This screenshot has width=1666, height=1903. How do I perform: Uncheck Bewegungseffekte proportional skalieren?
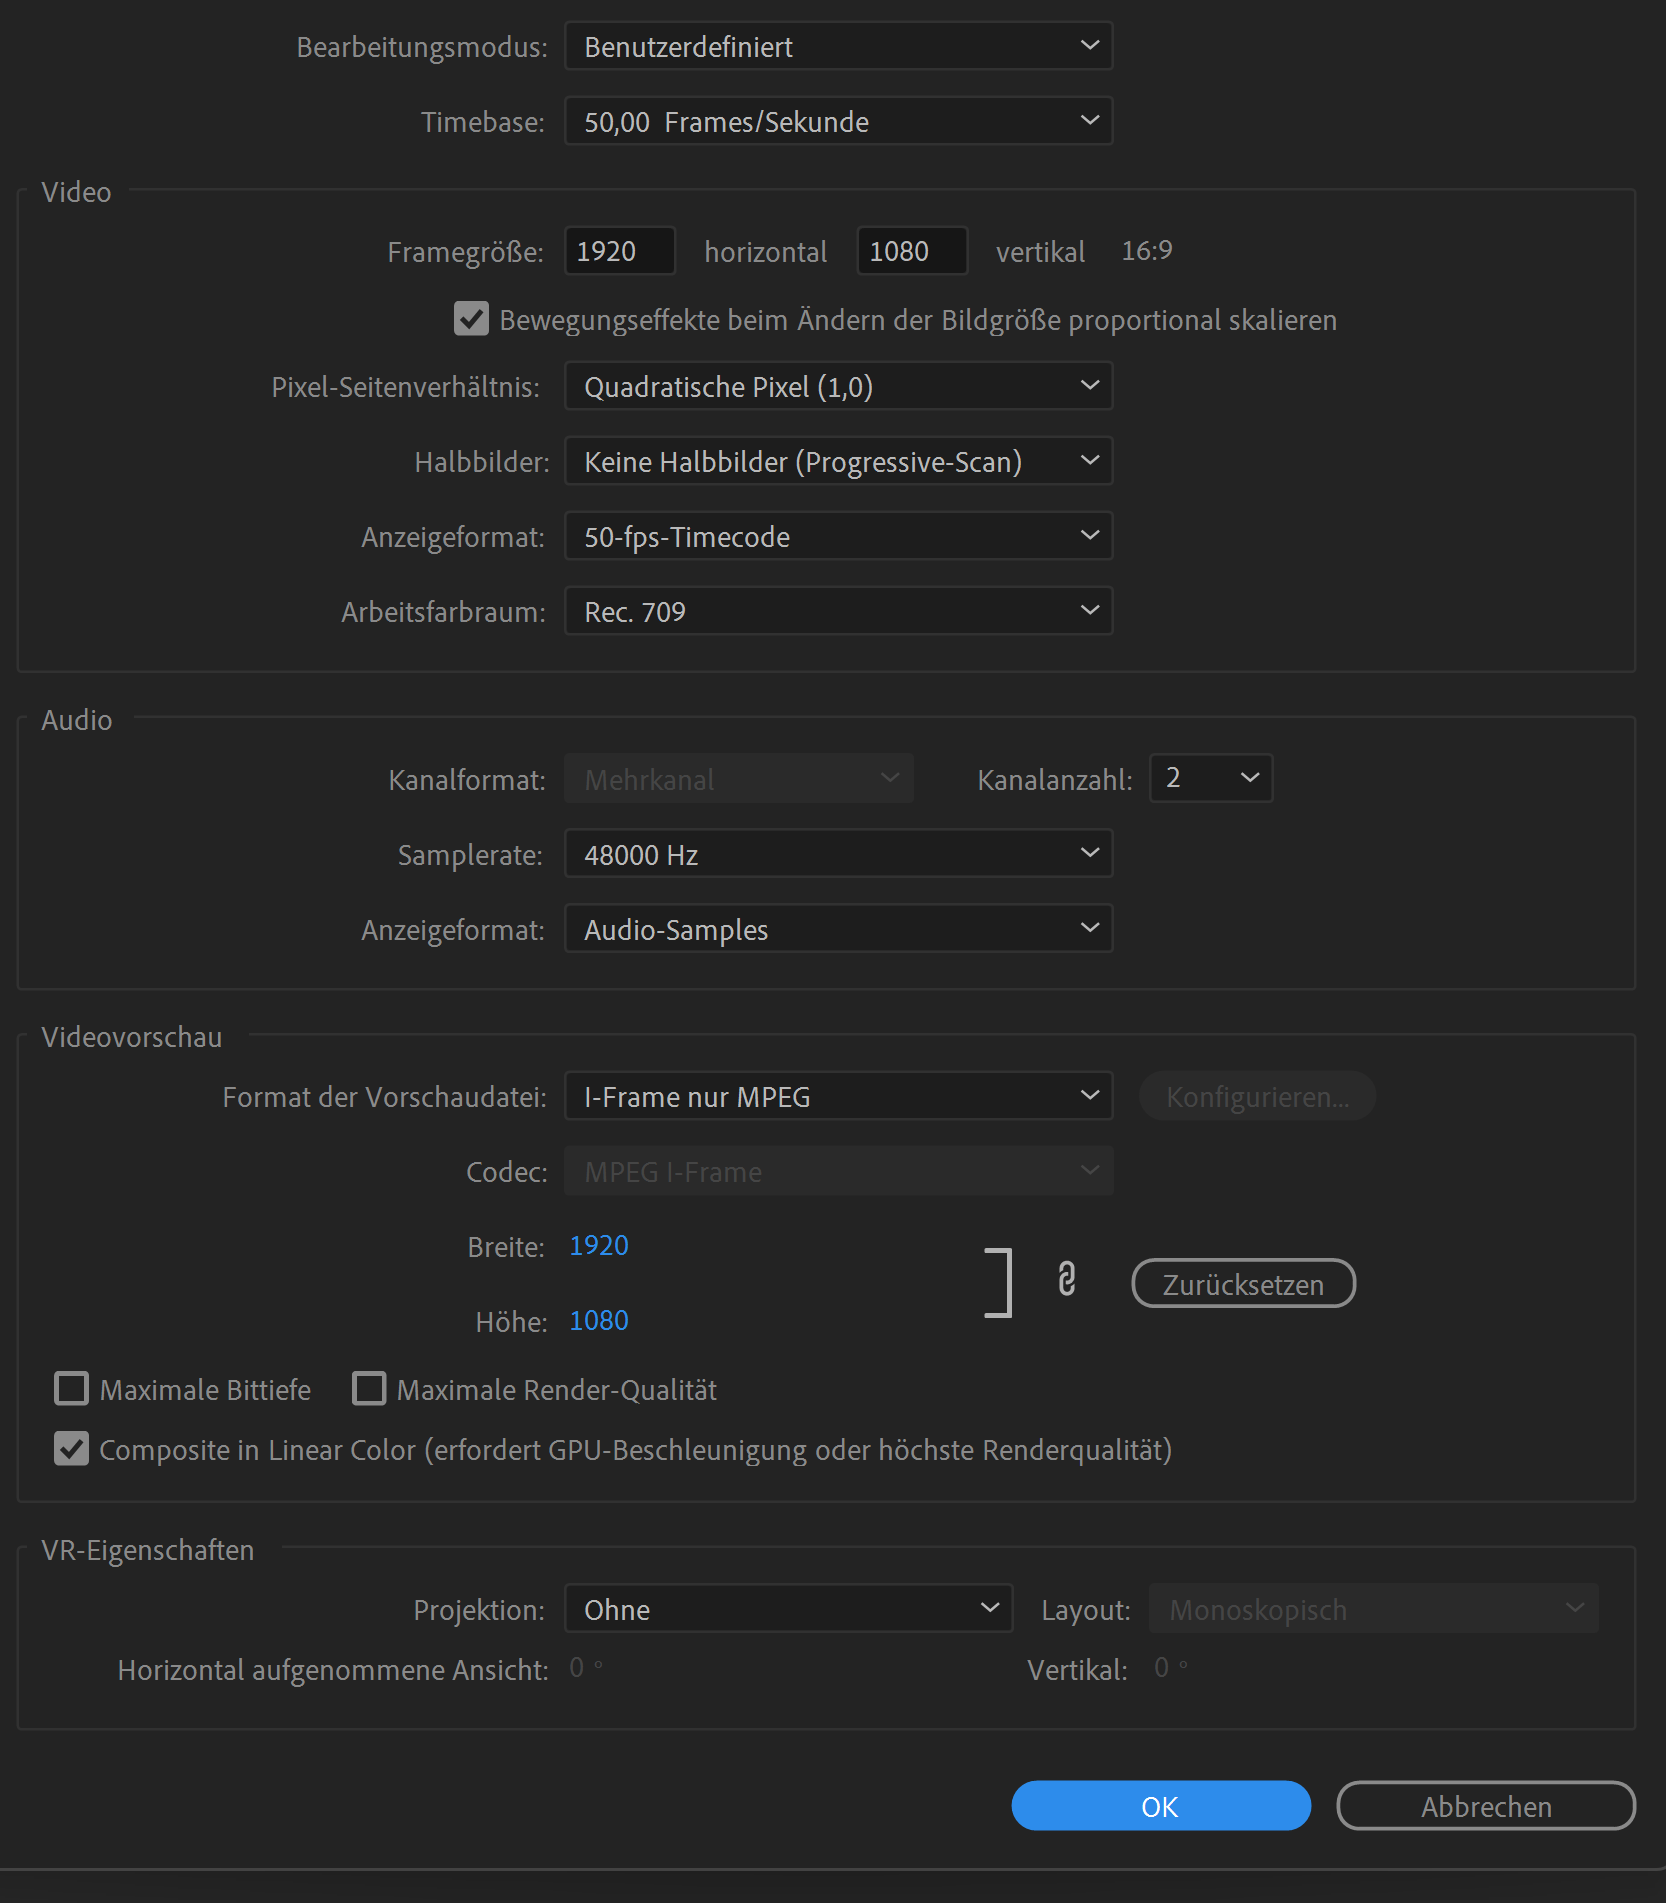[x=470, y=320]
